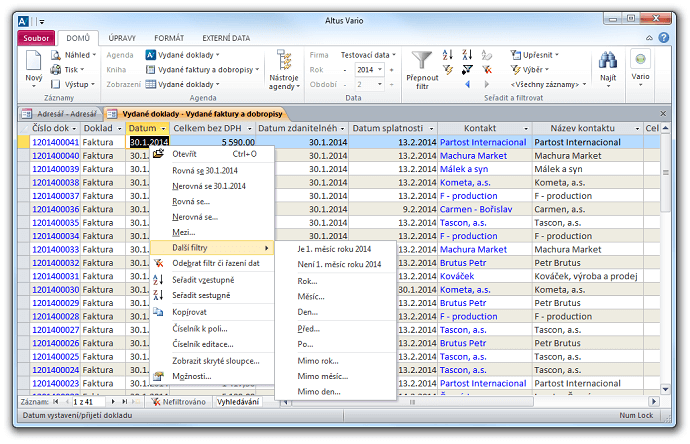Choose Otevřít in the context menu
The width and height of the screenshot is (690, 444).
[x=212, y=154]
